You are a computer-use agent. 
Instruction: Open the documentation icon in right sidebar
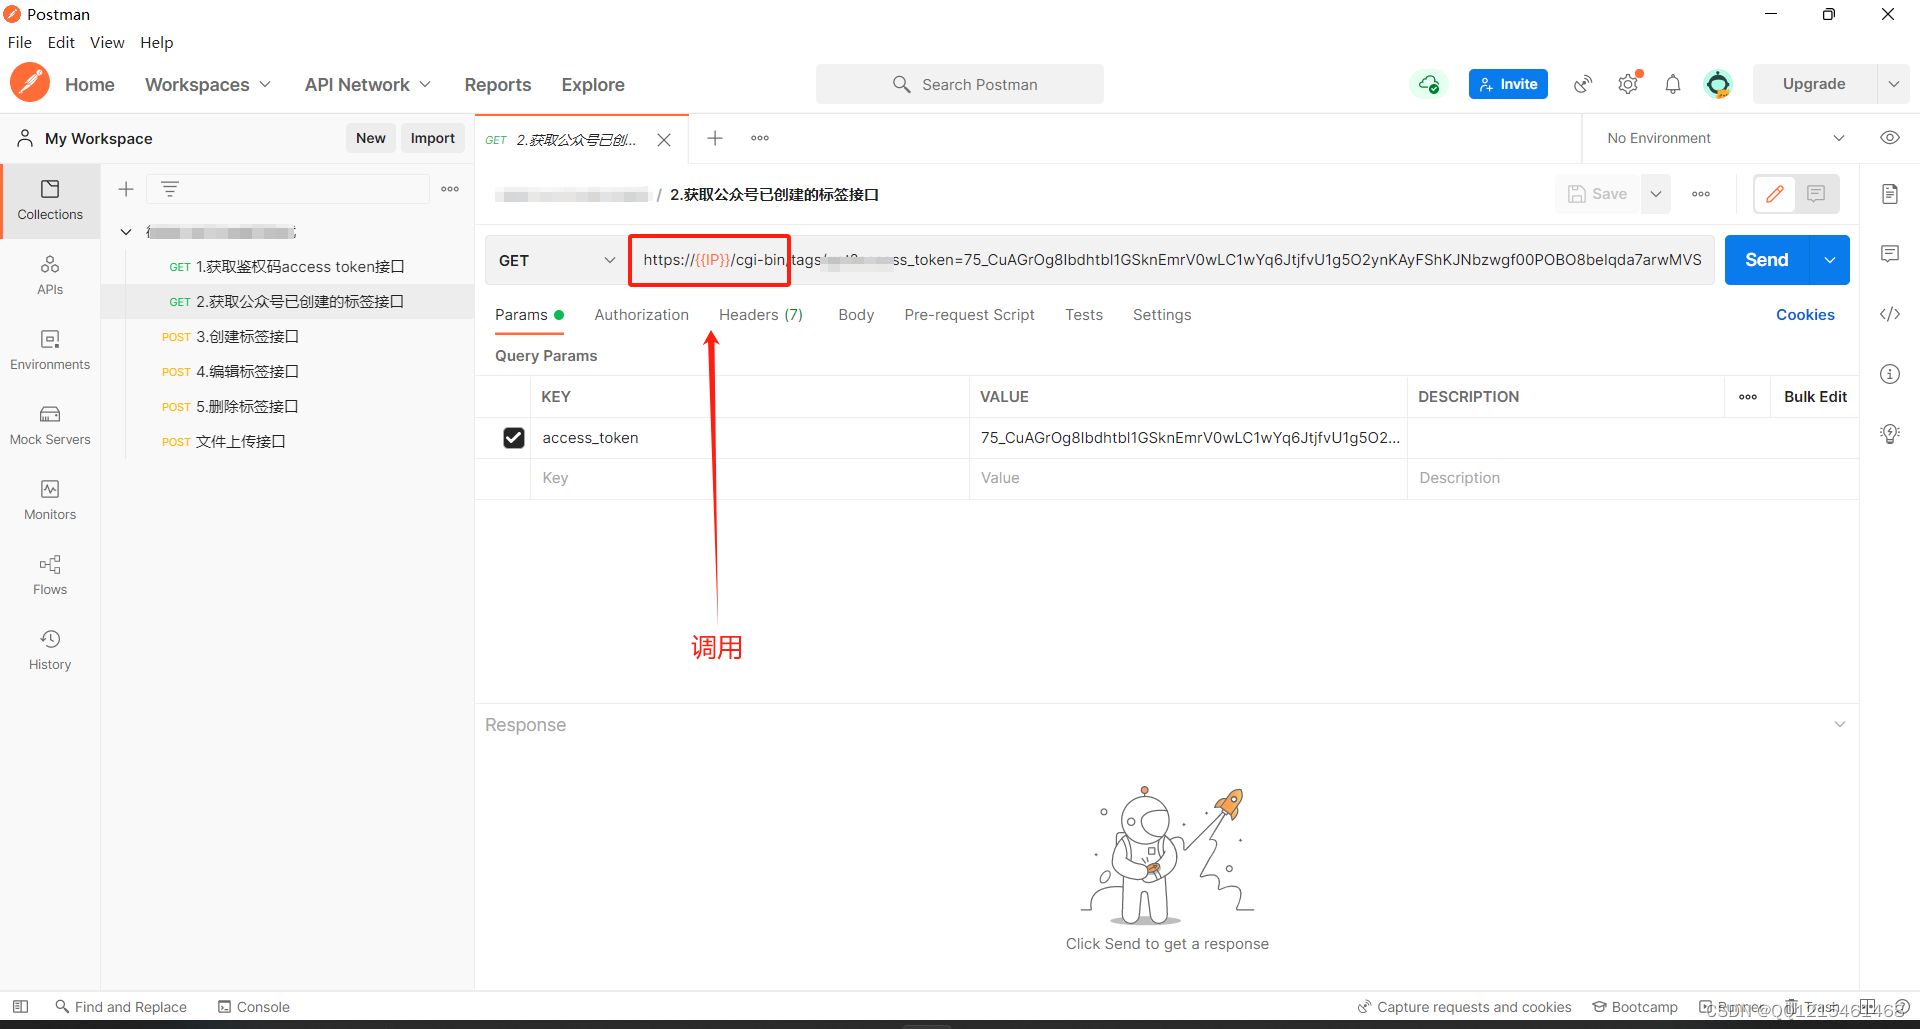(1890, 194)
